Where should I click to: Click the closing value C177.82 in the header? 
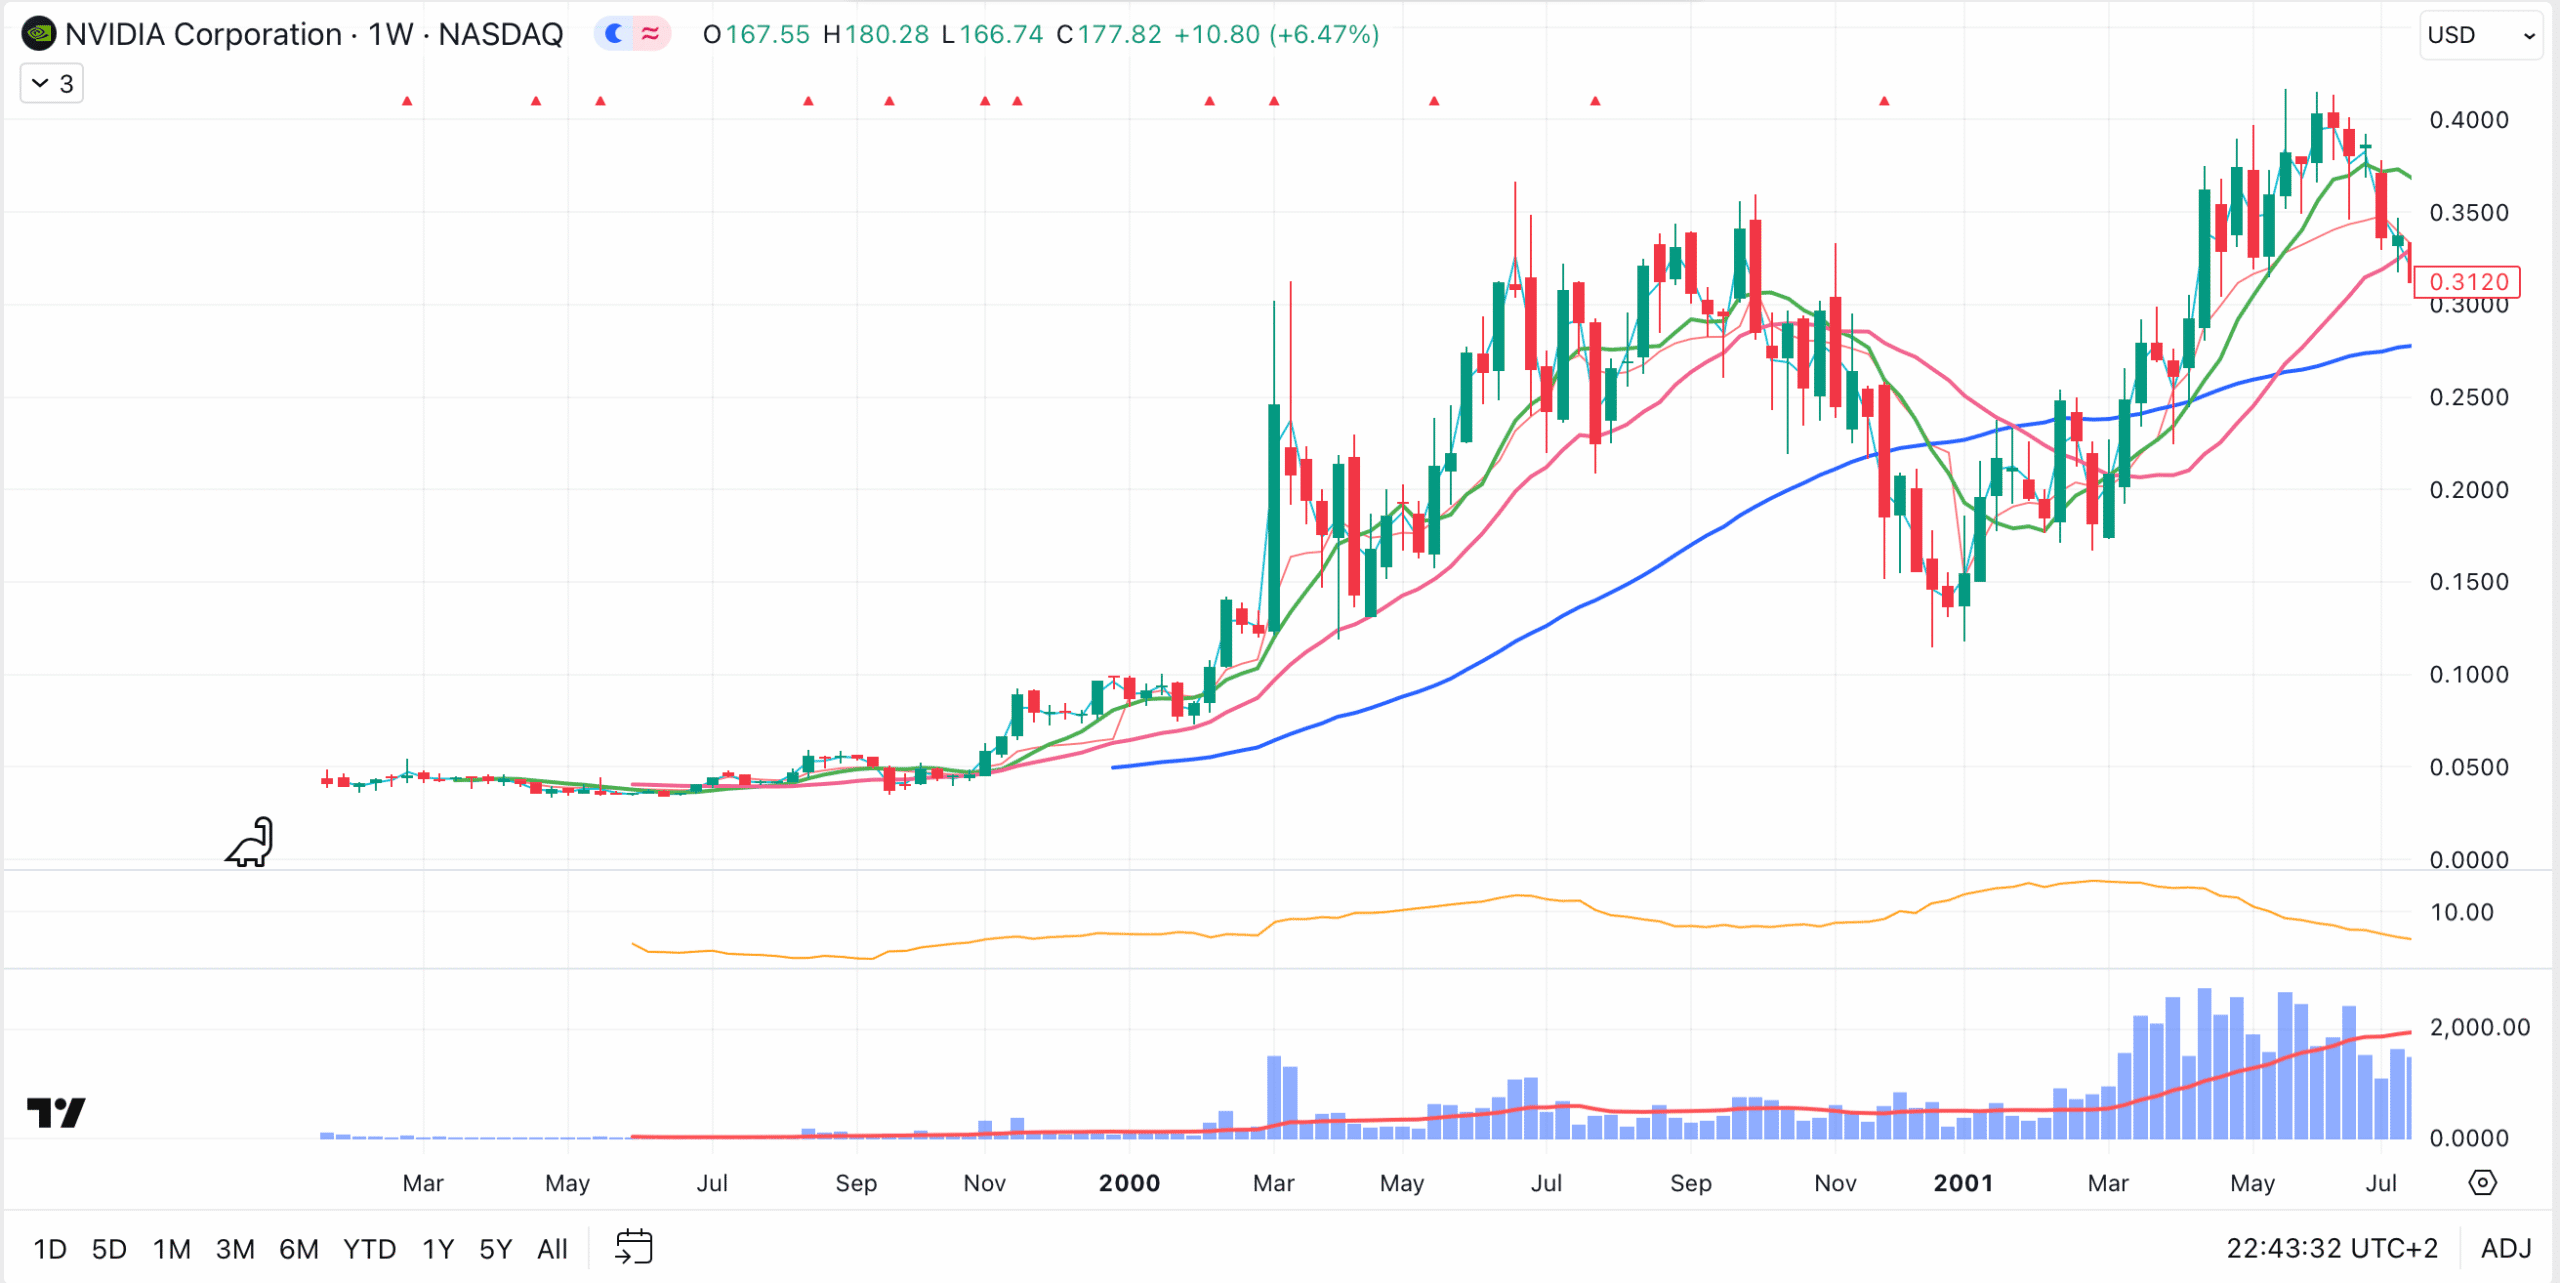(1108, 34)
